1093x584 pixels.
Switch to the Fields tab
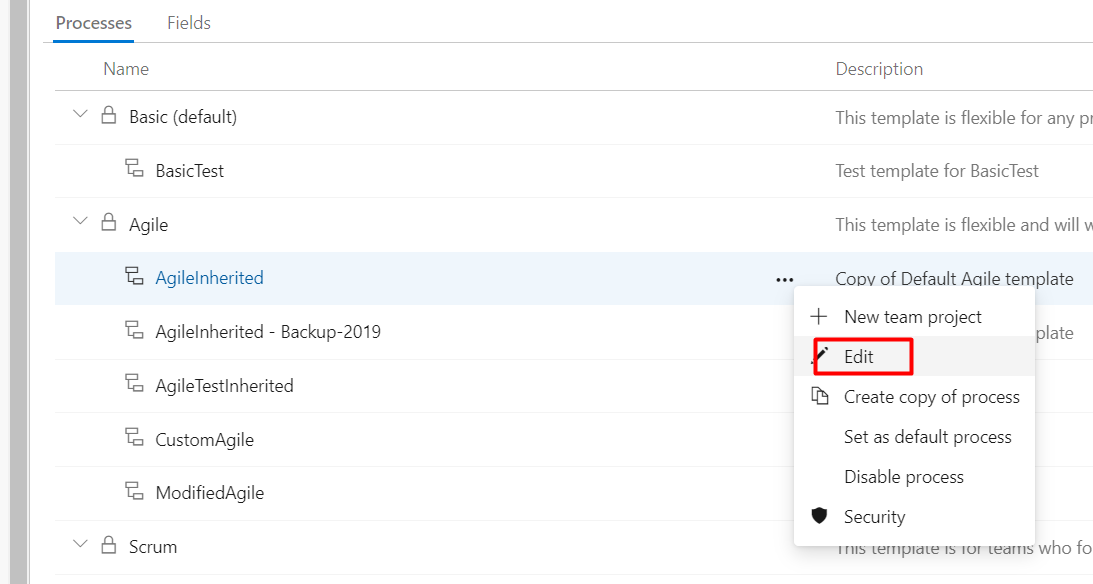[189, 23]
